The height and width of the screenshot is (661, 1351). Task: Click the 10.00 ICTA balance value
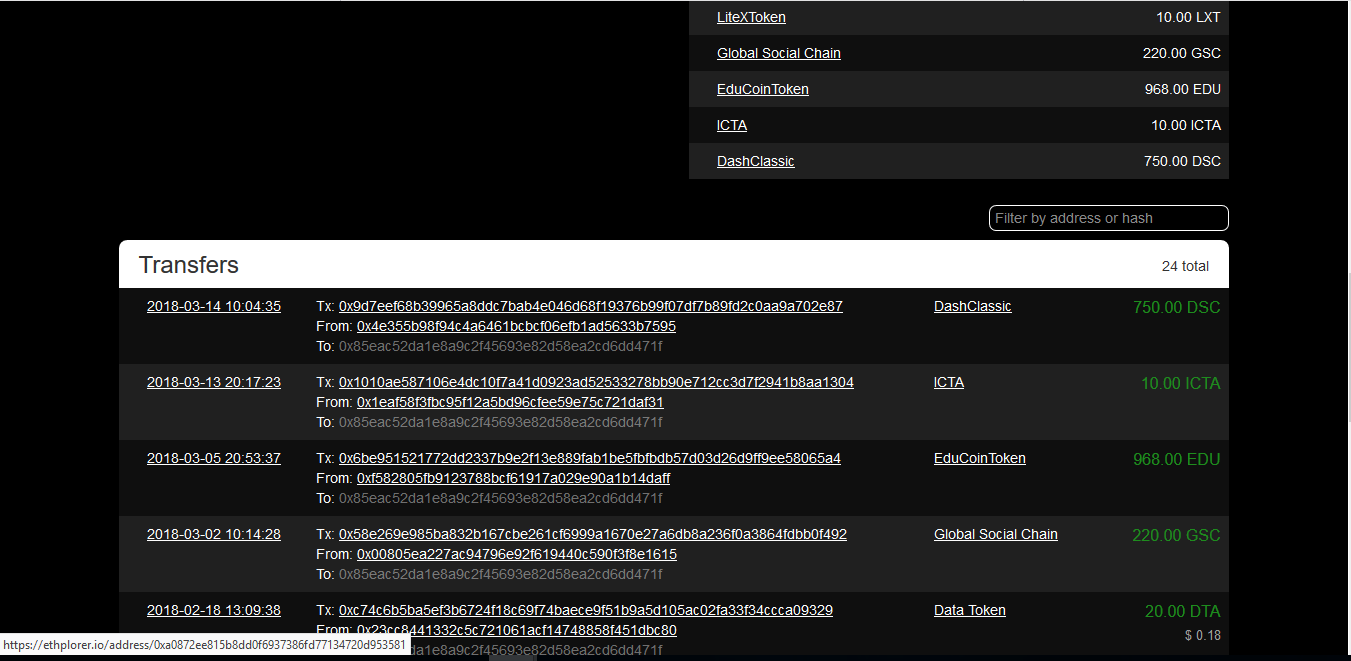[x=1186, y=125]
